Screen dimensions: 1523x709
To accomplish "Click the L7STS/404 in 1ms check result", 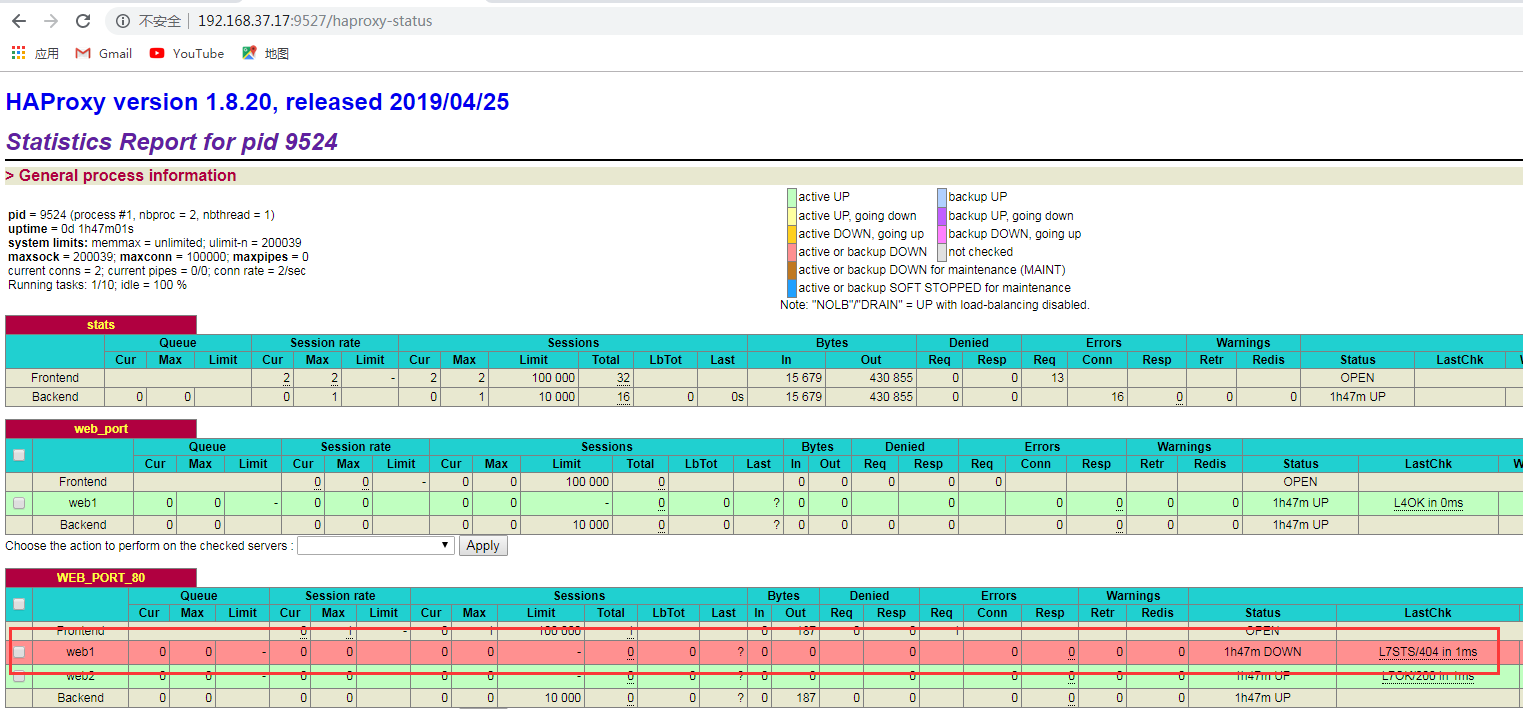I will (1428, 652).
